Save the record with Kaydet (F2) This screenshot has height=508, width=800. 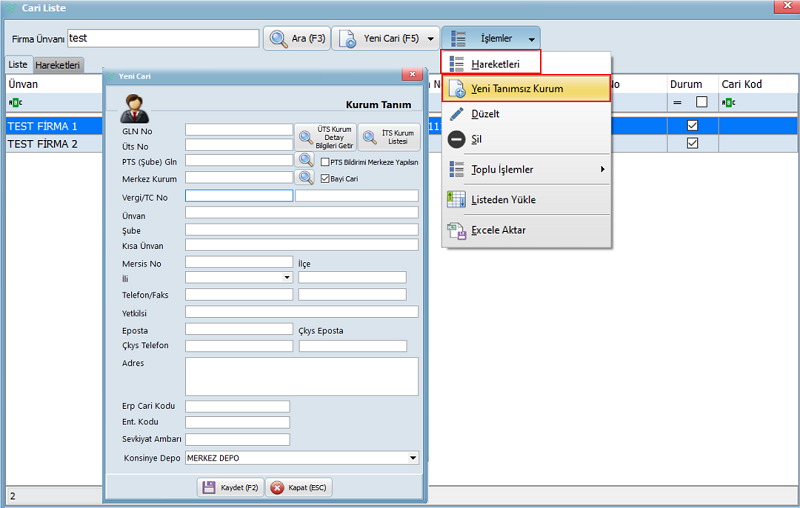coord(230,487)
